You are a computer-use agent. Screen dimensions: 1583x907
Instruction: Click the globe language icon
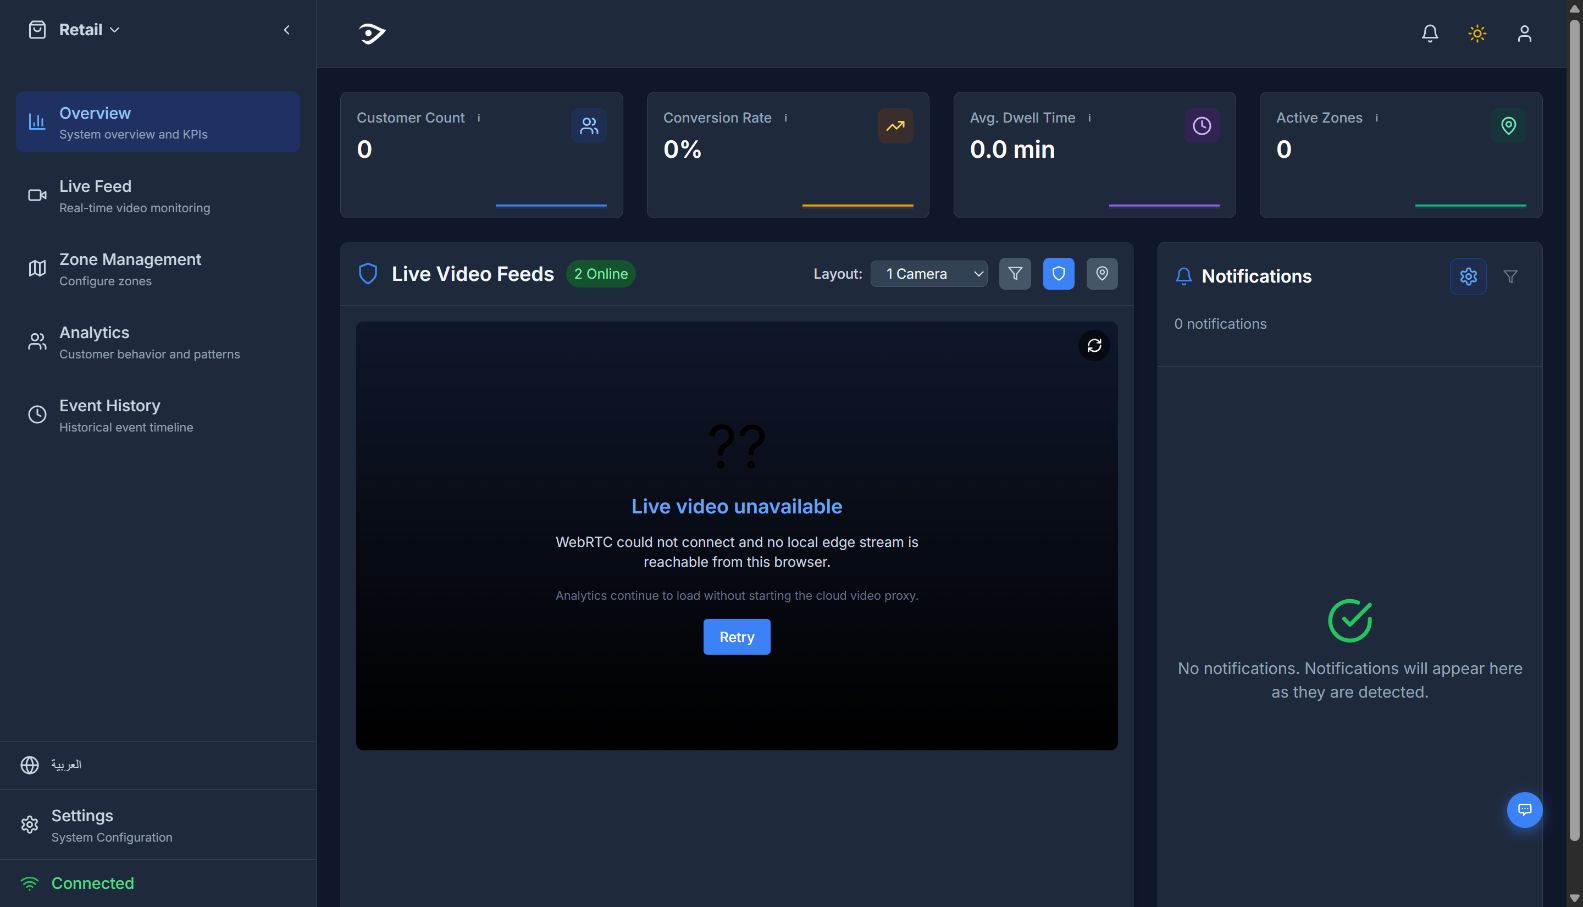pos(30,765)
